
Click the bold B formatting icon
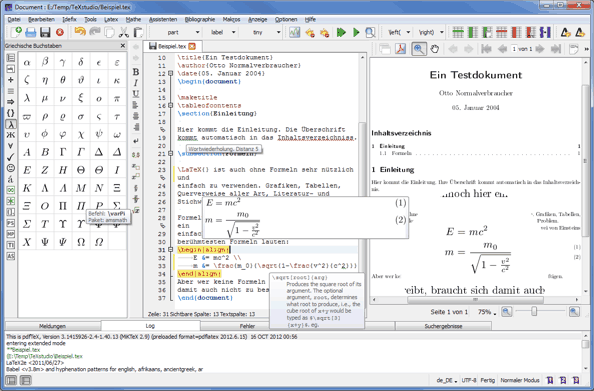click(136, 72)
